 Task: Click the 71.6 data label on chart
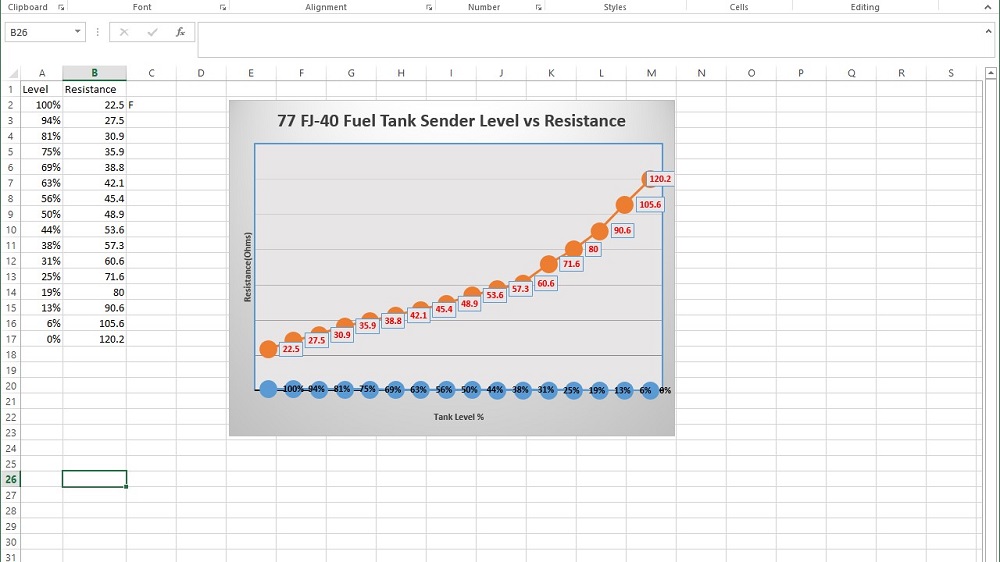571,263
